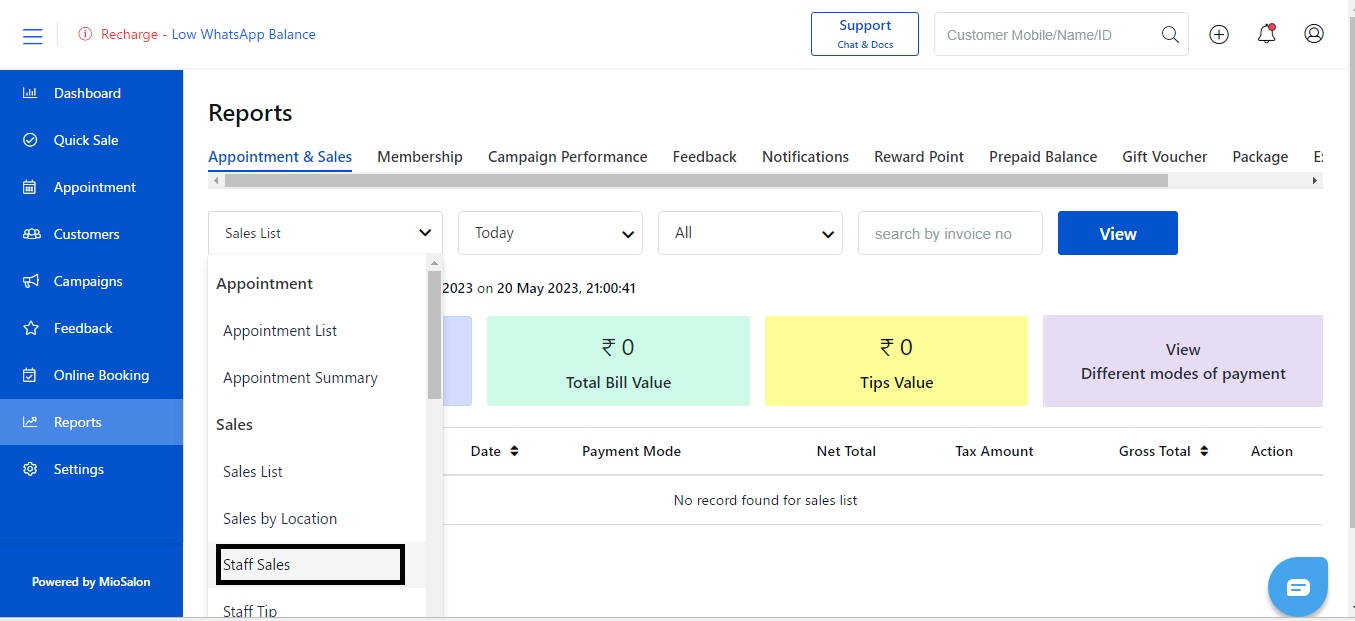The height and width of the screenshot is (621, 1355).
Task: Switch to Notifications tab
Action: (x=805, y=157)
